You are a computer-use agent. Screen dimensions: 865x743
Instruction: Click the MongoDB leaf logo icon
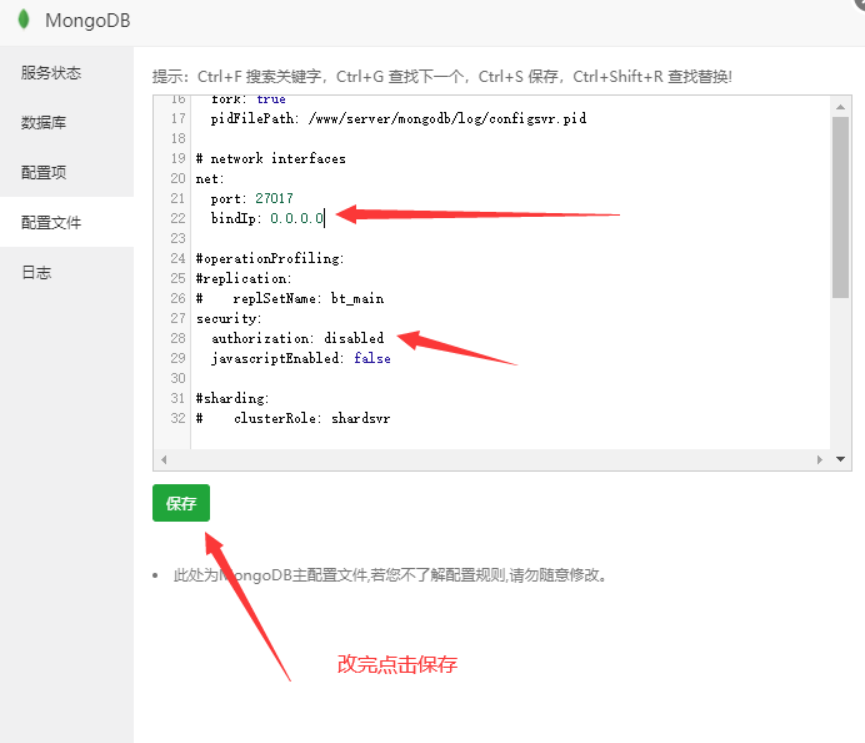click(24, 19)
